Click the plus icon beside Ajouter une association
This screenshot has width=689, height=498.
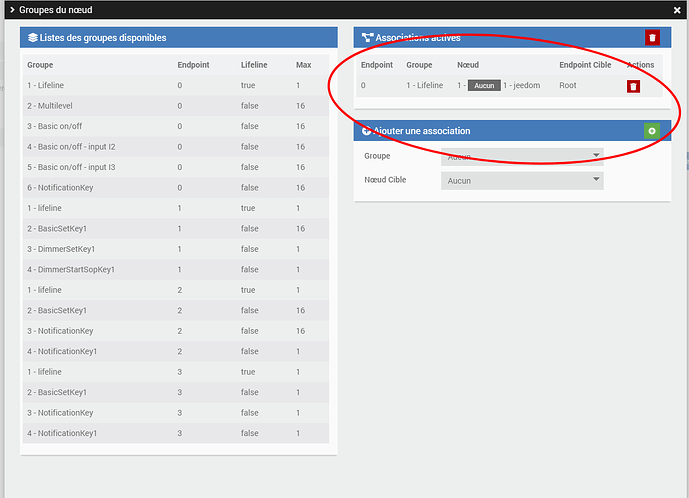(x=366, y=131)
